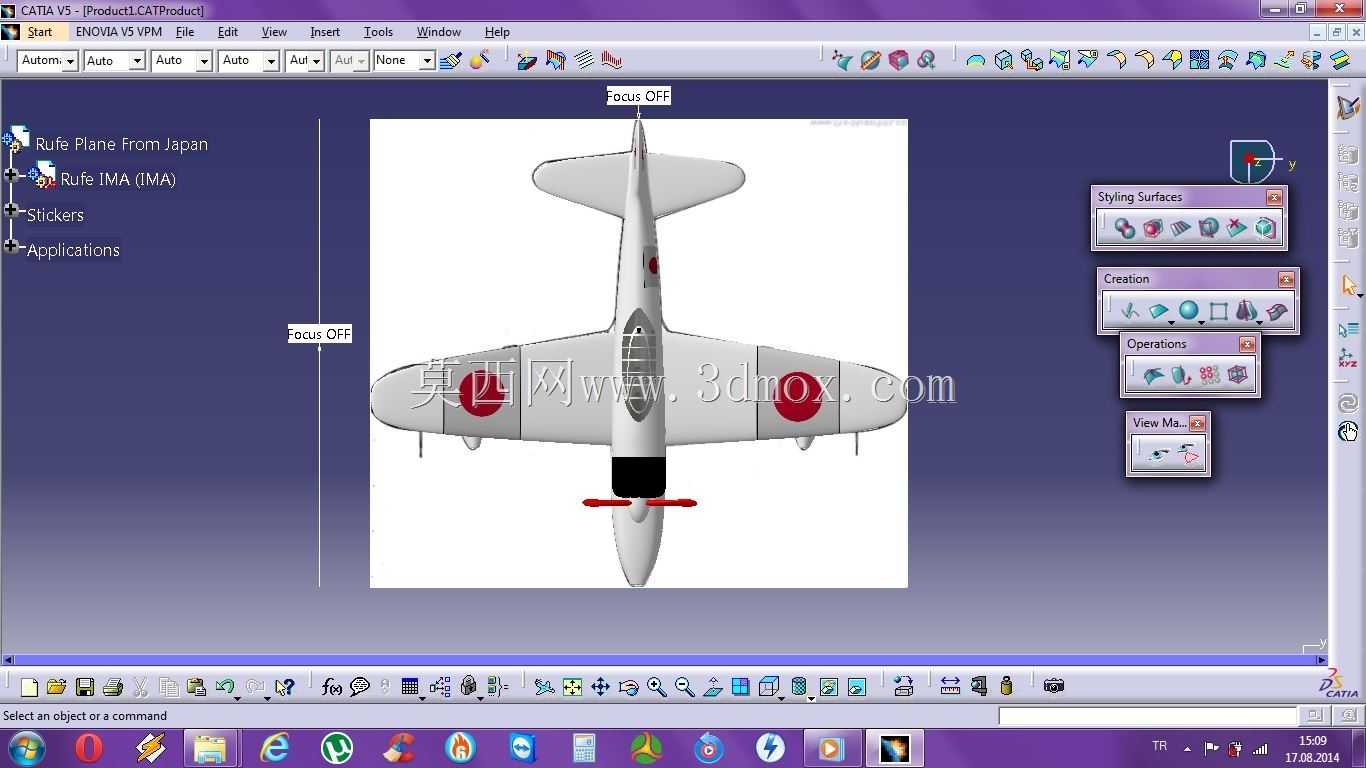Open the Edit menu

pyautogui.click(x=228, y=32)
